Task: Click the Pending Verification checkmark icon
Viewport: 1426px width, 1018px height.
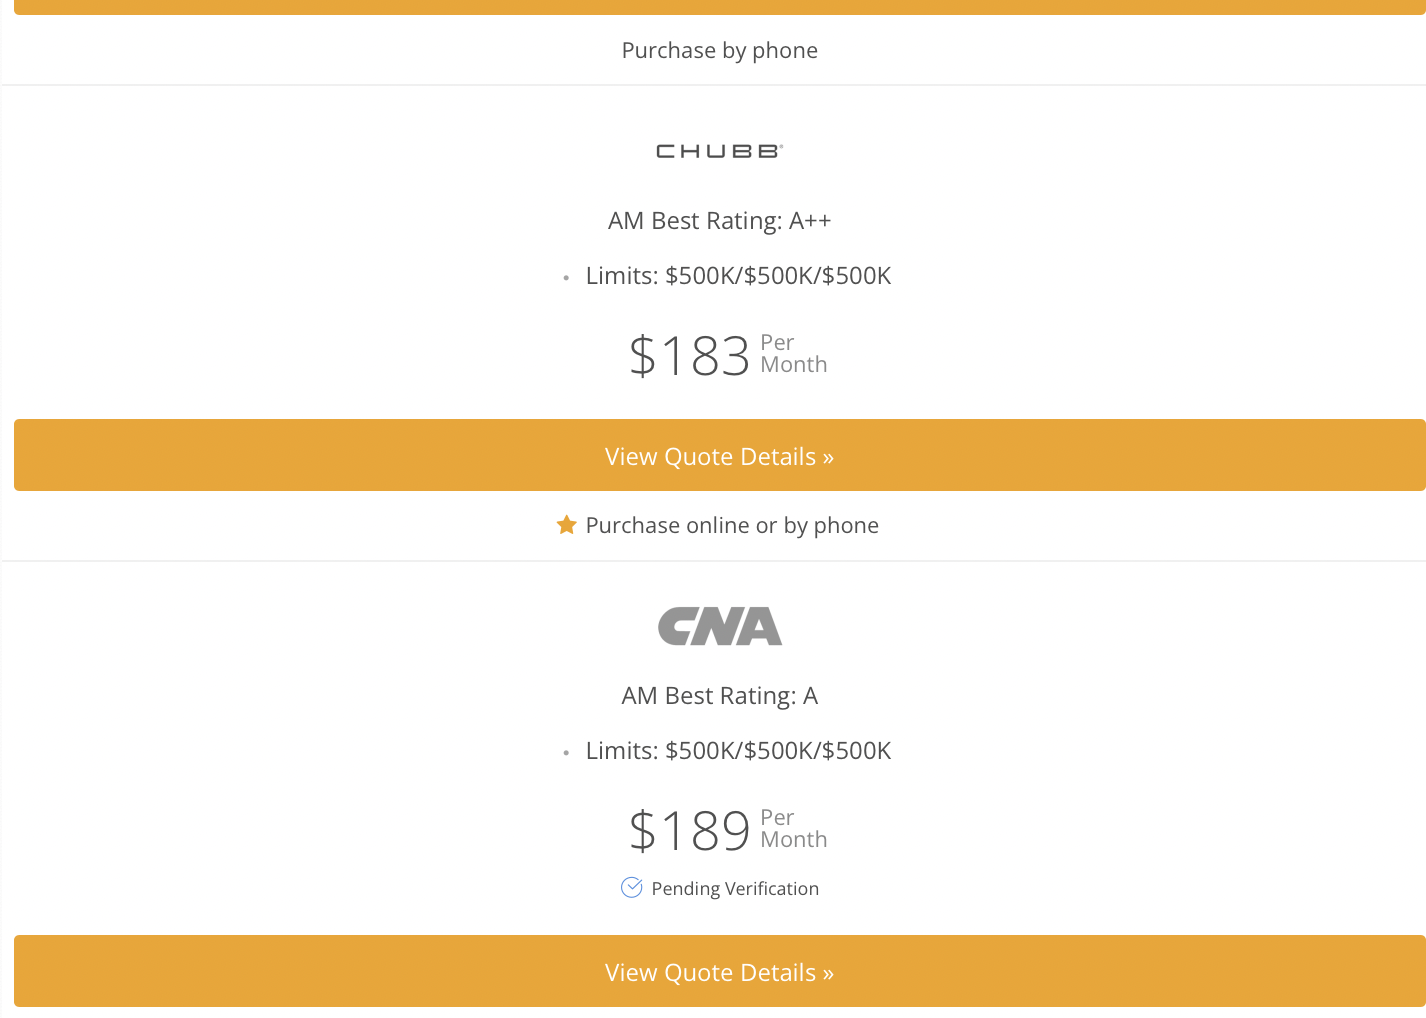Action: tap(631, 888)
